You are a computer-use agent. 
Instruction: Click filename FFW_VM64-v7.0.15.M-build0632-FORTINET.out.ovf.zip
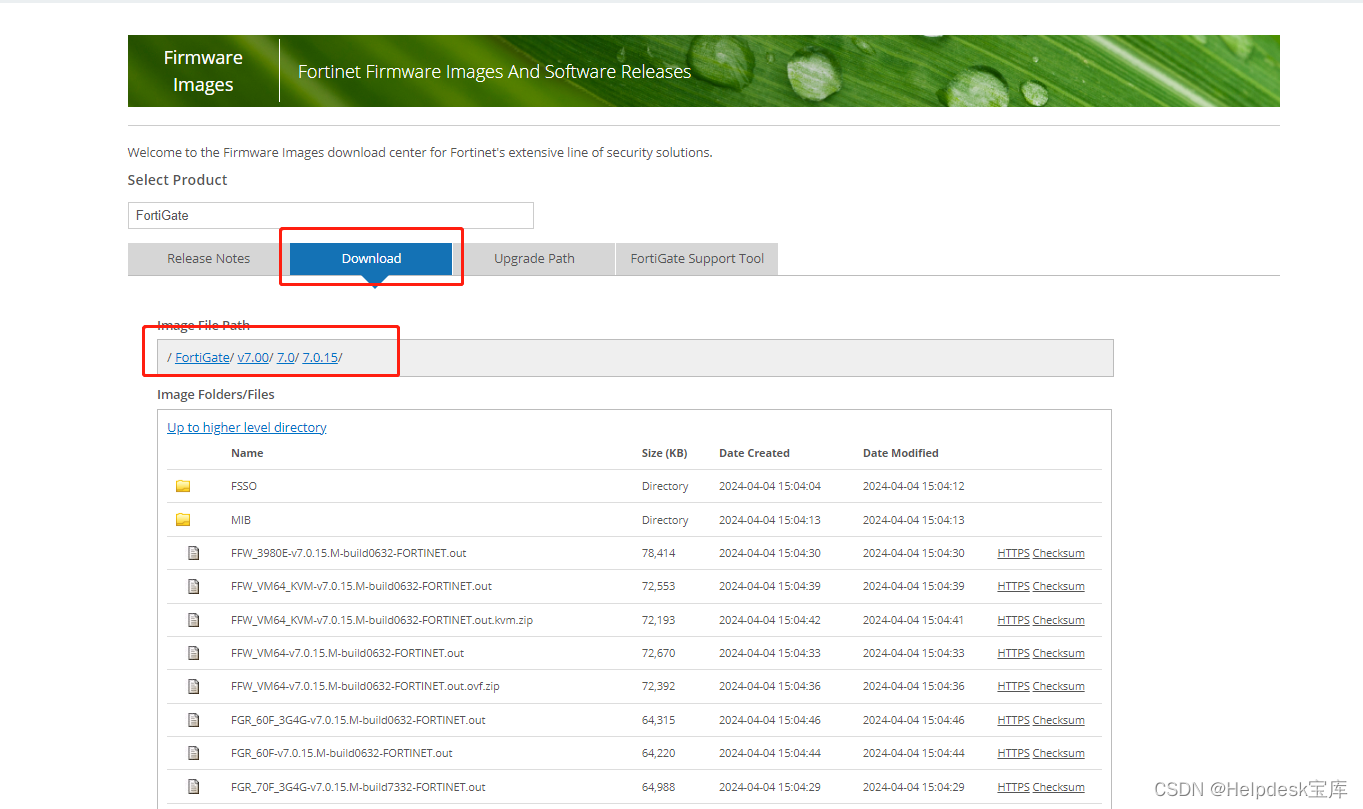click(365, 686)
